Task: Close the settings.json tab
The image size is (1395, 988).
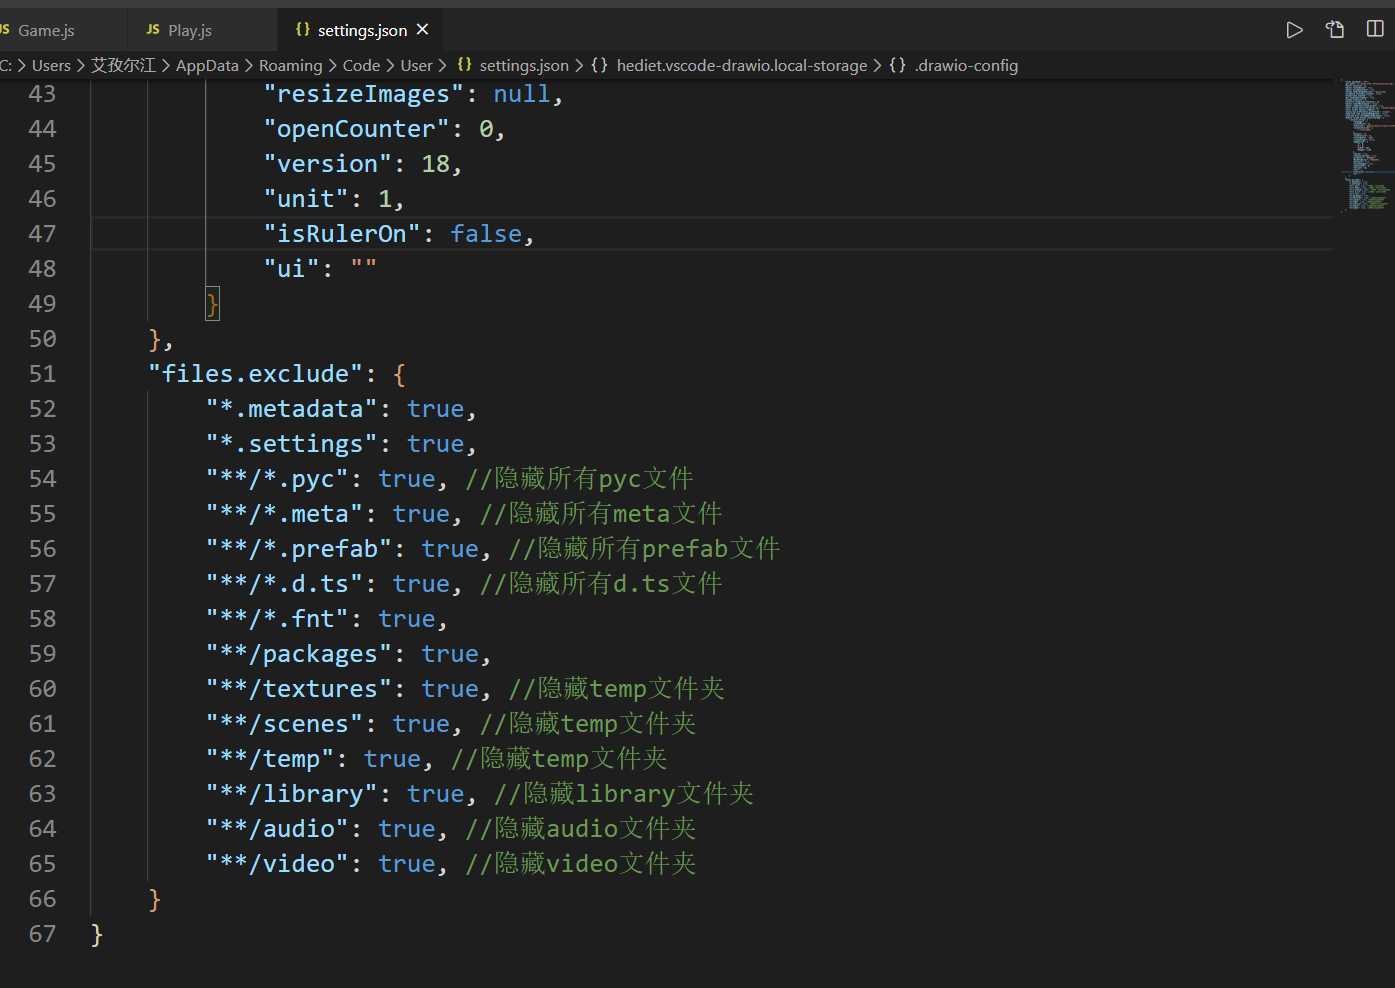Action: 423,30
